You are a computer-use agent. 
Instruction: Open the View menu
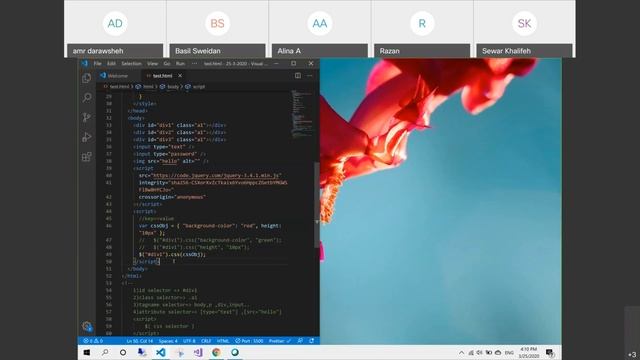152,64
